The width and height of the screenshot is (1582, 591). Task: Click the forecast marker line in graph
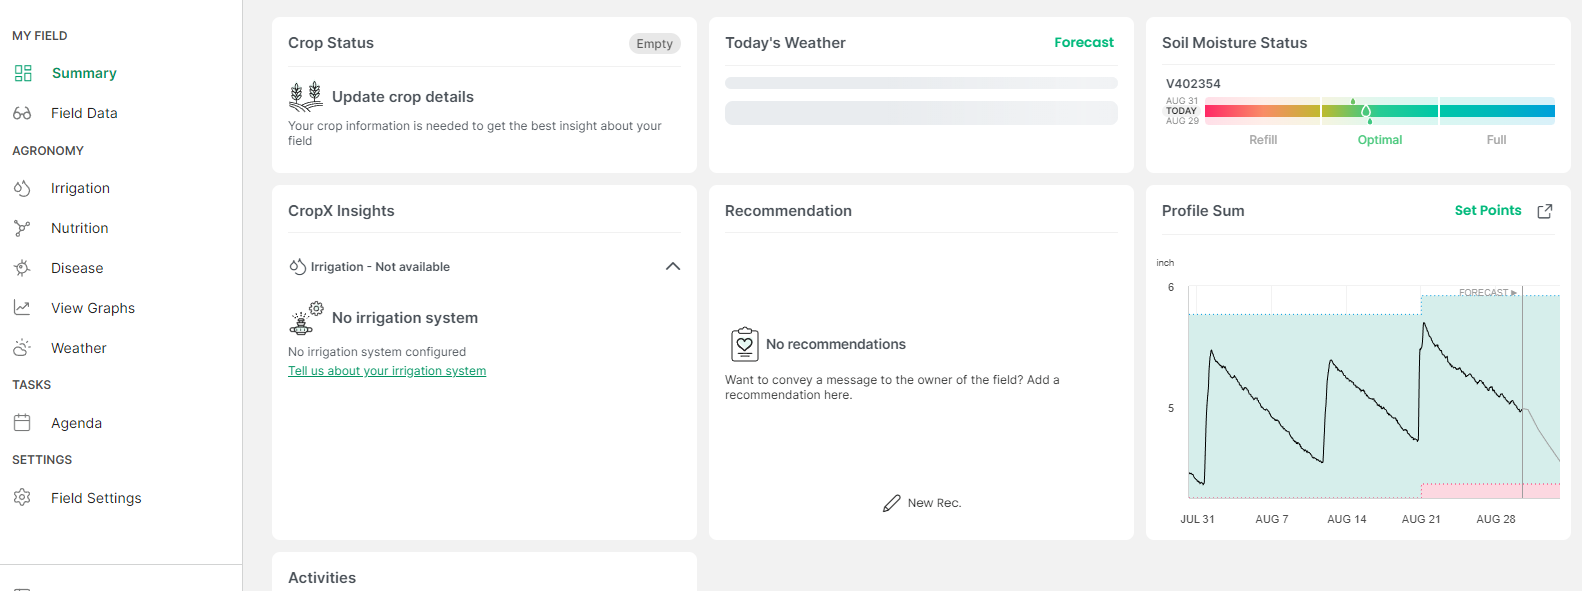click(1522, 400)
